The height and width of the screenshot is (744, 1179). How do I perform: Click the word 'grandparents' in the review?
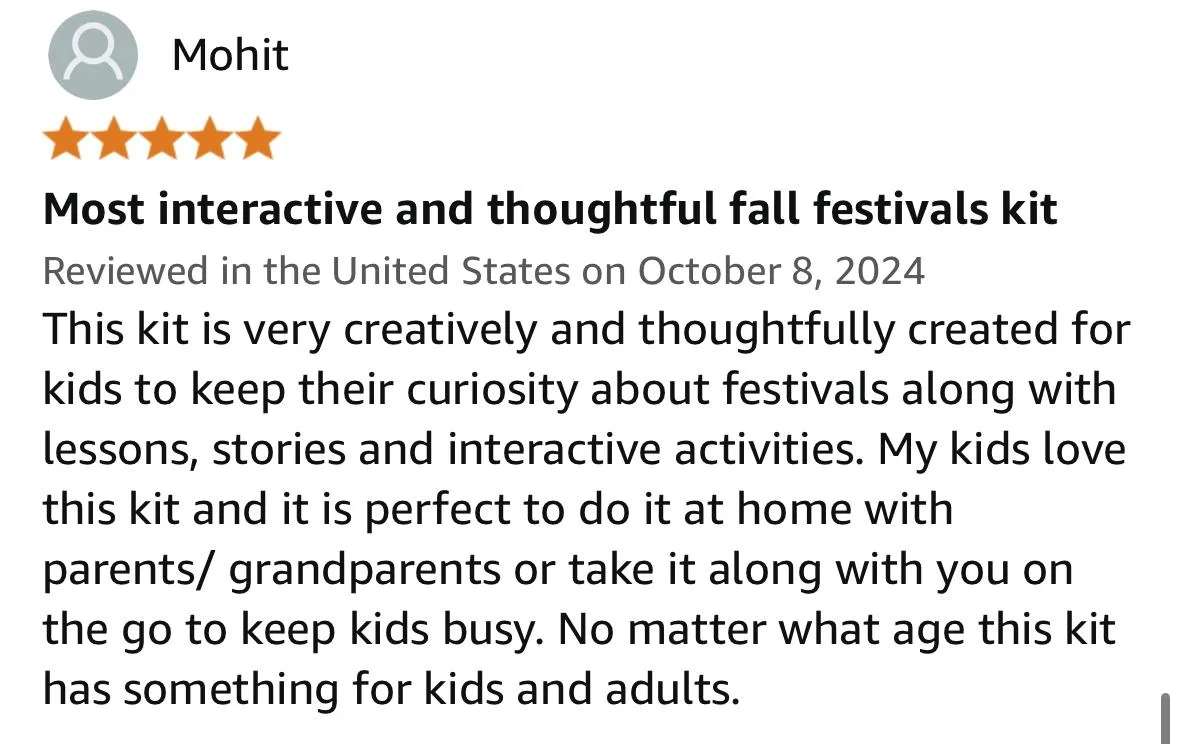pos(365,570)
